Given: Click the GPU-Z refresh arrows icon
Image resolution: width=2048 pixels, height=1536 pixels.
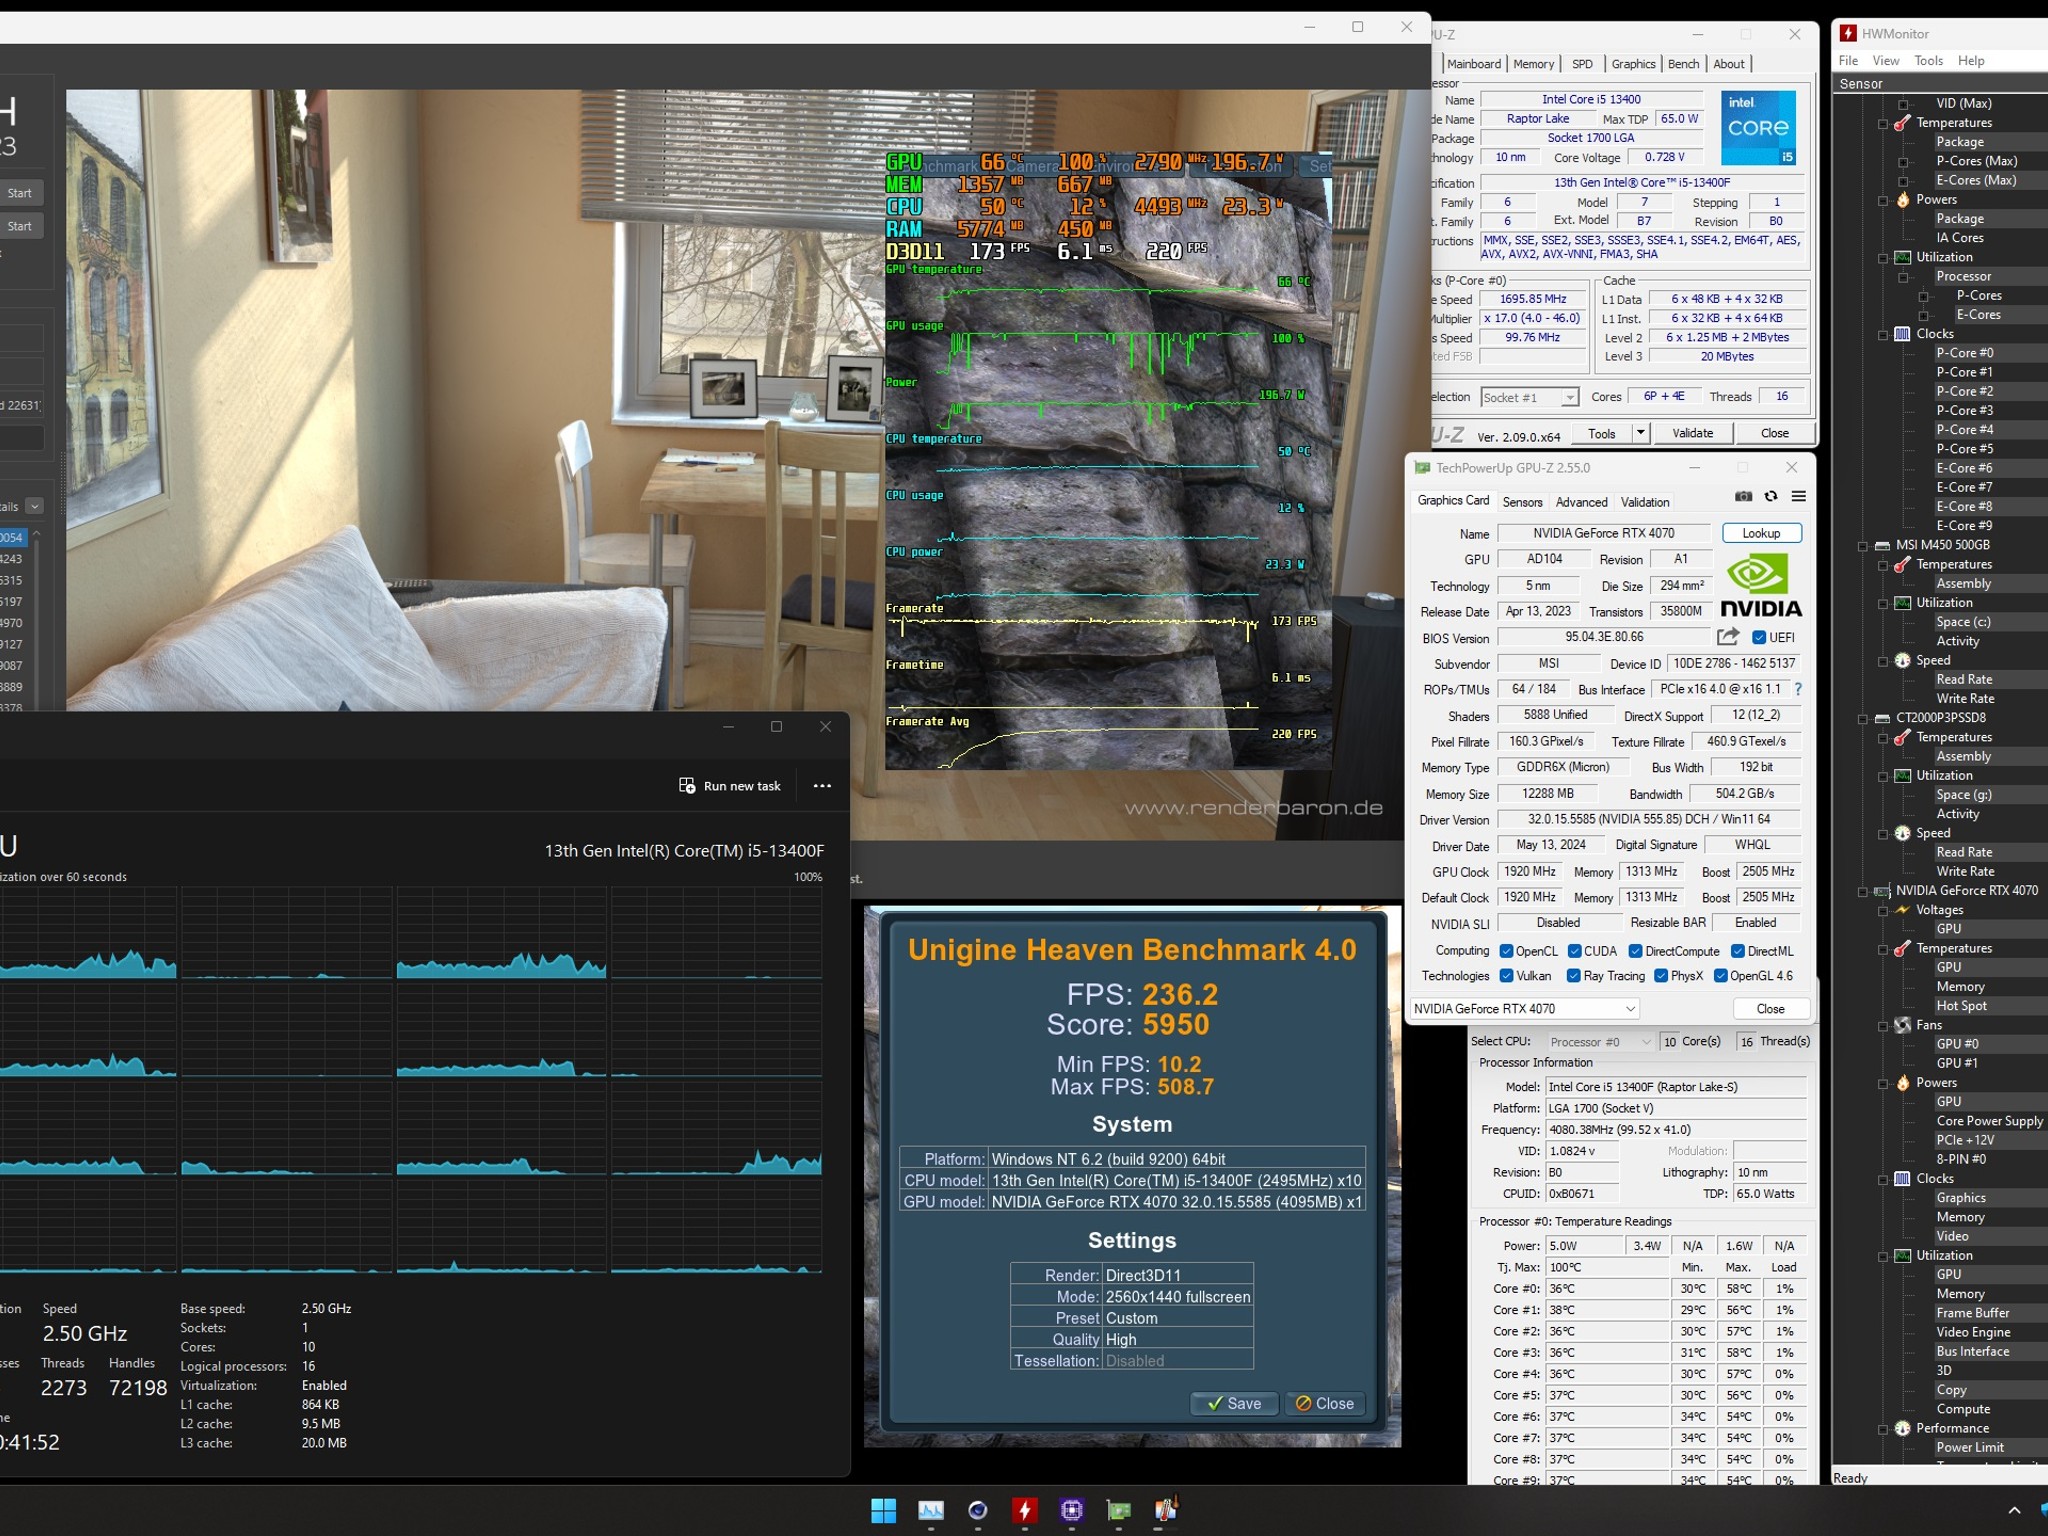Looking at the screenshot, I should click(x=1771, y=496).
